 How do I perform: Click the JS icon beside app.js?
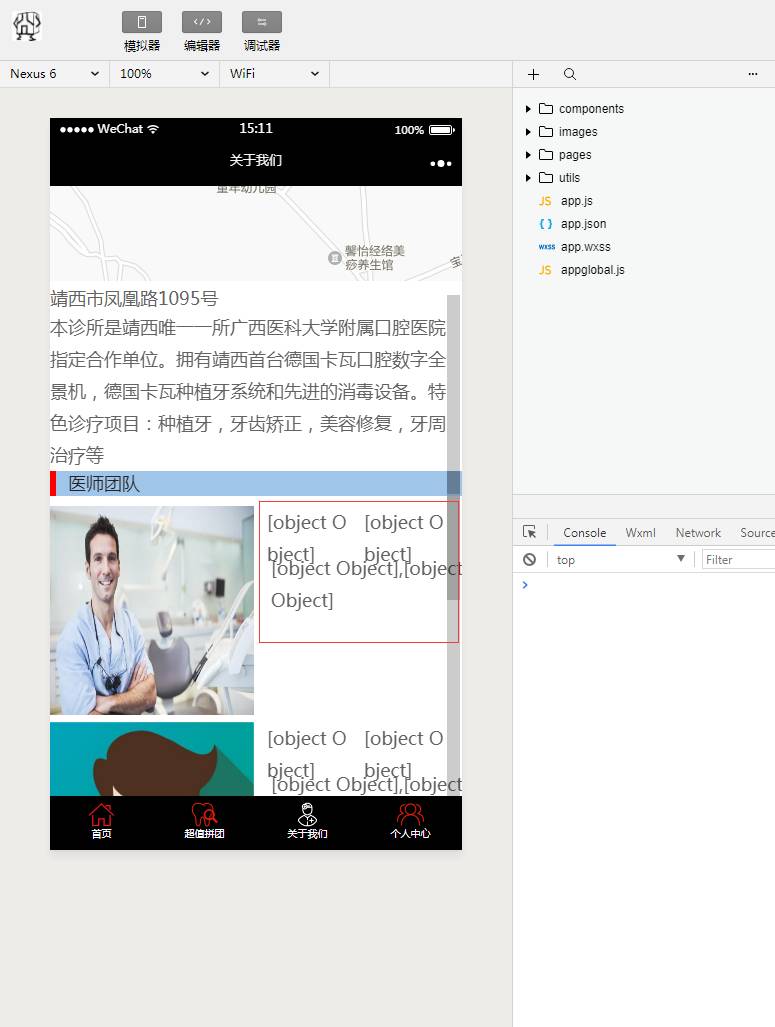[x=545, y=201]
